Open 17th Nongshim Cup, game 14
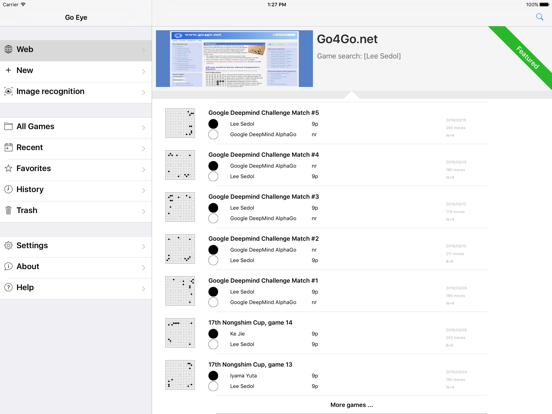The image size is (552, 414). [x=250, y=322]
